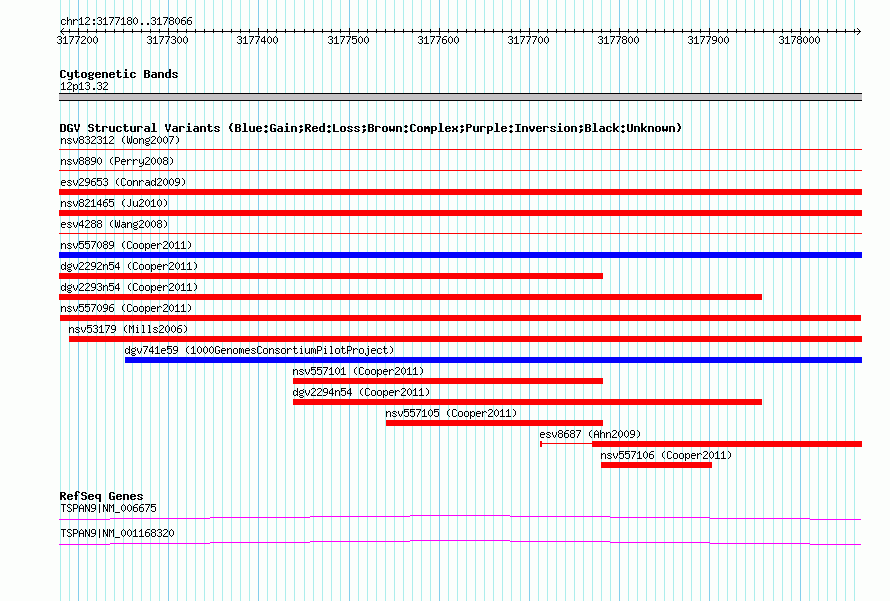Click the TSPAN9 NM_006675 magenta transcript line

tap(460, 517)
